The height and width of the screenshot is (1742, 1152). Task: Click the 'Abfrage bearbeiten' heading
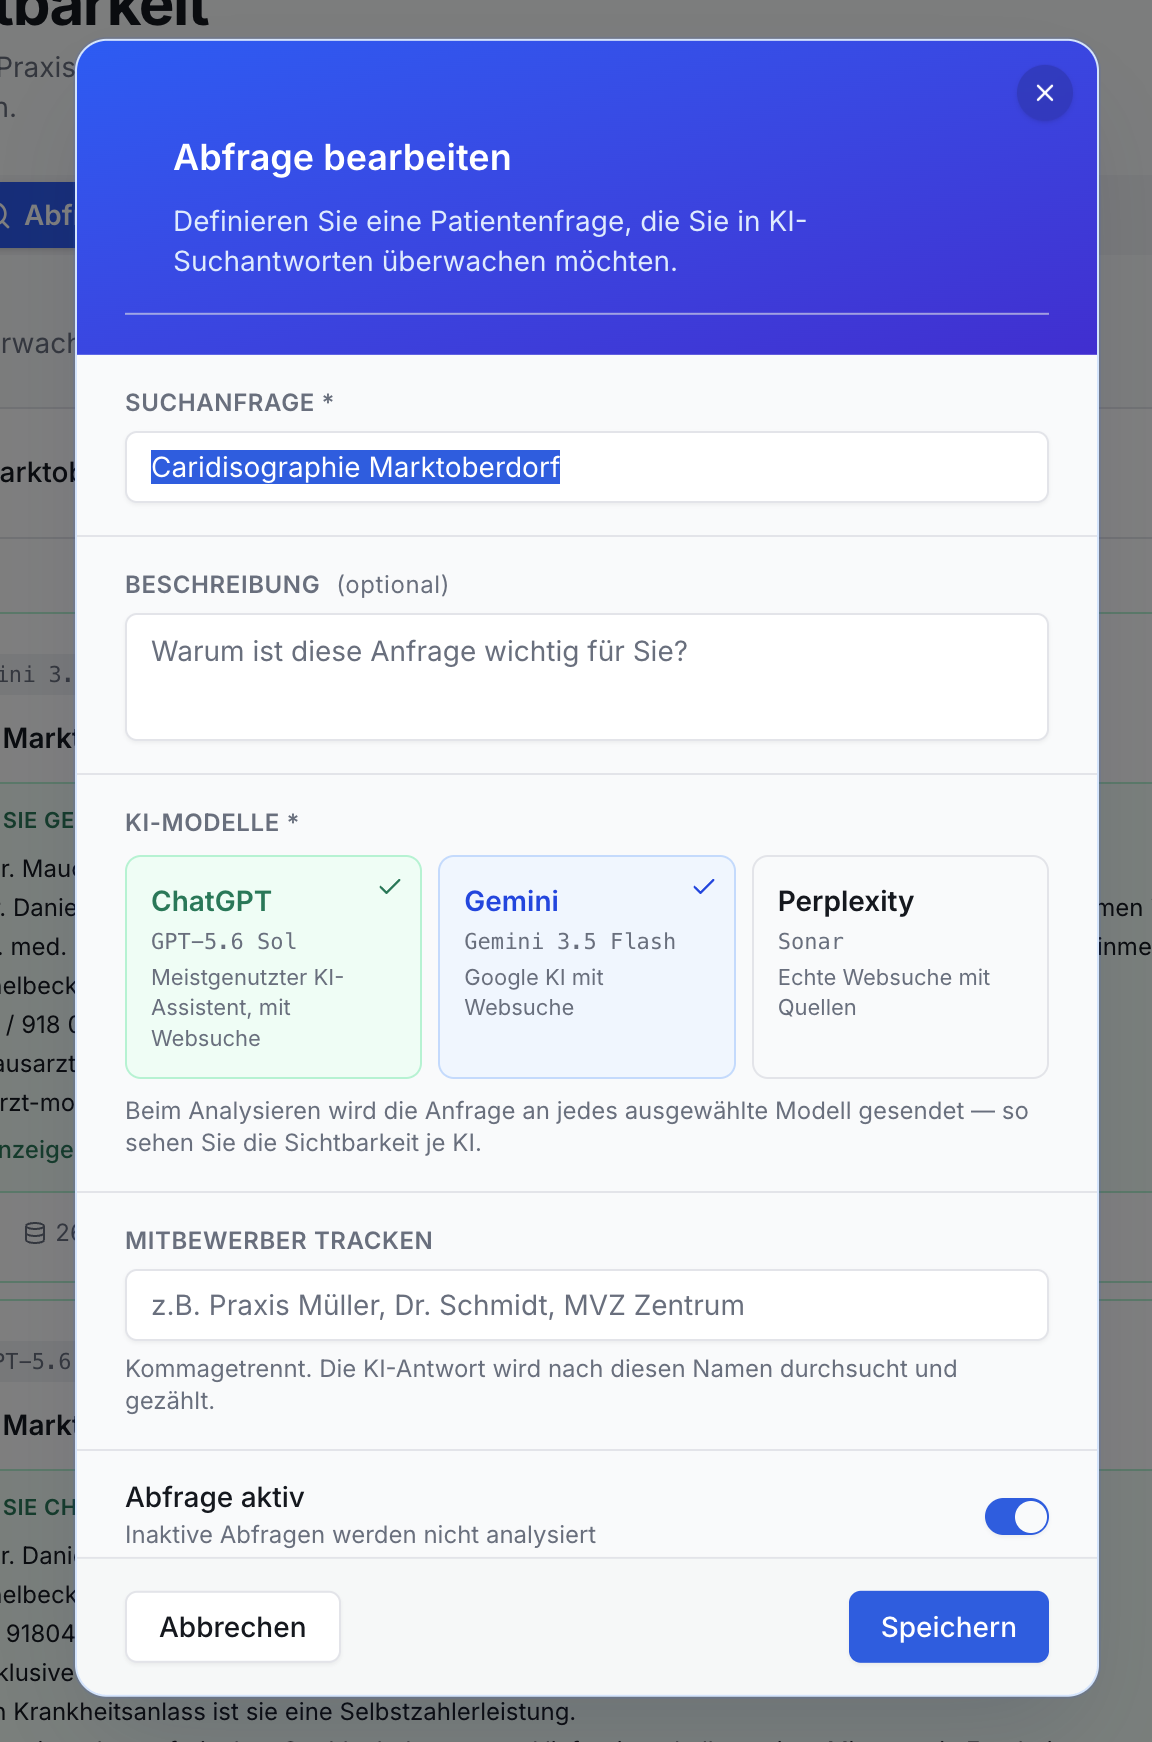[342, 158]
